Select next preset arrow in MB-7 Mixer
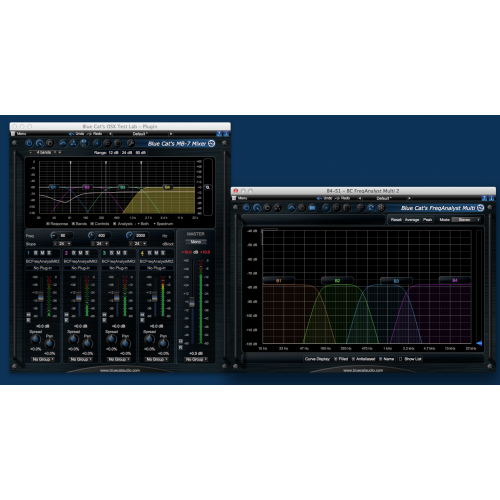Viewport: 500px width, 500px height. click(171, 134)
